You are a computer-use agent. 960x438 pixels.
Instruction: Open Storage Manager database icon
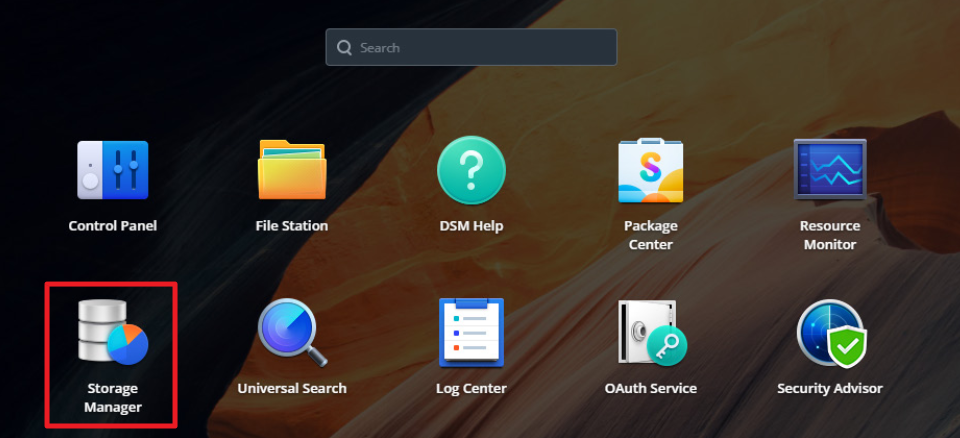pos(113,333)
